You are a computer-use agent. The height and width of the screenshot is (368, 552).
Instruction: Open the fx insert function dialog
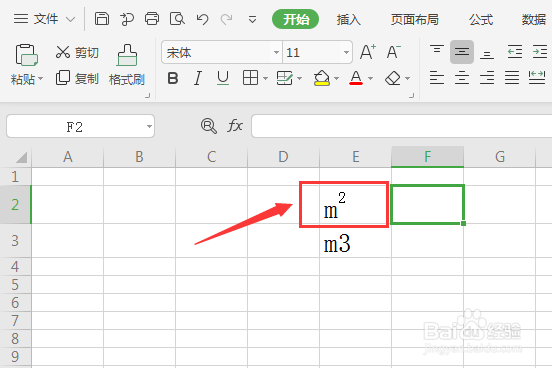[x=235, y=126]
